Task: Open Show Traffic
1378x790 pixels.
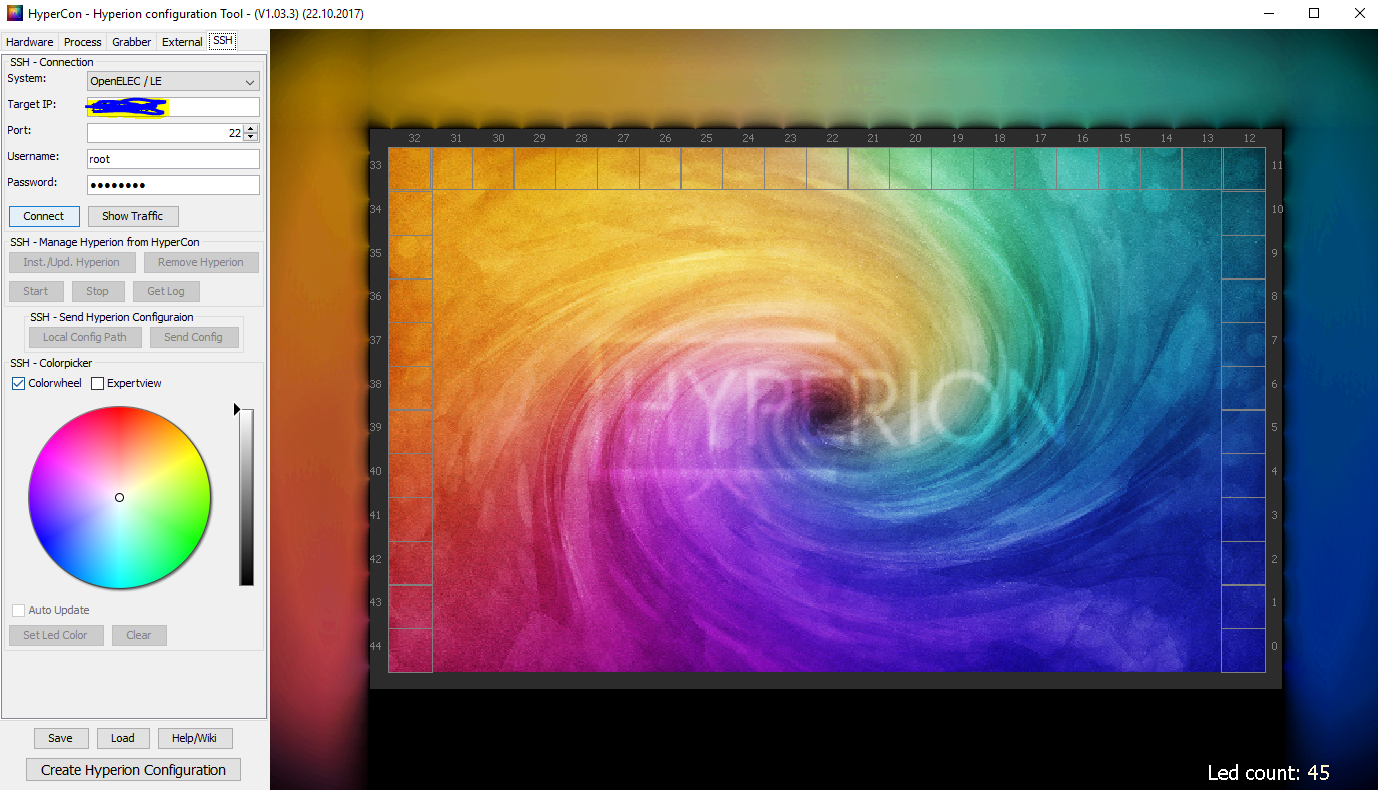Action: [x=133, y=216]
